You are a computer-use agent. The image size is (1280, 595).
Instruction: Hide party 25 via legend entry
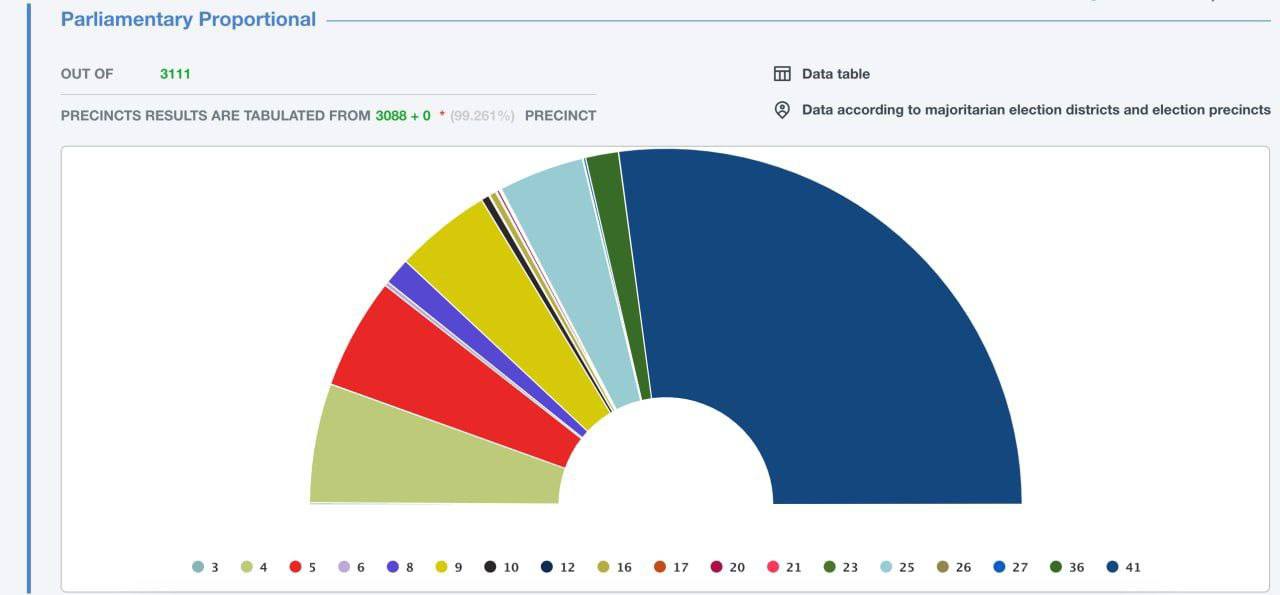[x=896, y=567]
